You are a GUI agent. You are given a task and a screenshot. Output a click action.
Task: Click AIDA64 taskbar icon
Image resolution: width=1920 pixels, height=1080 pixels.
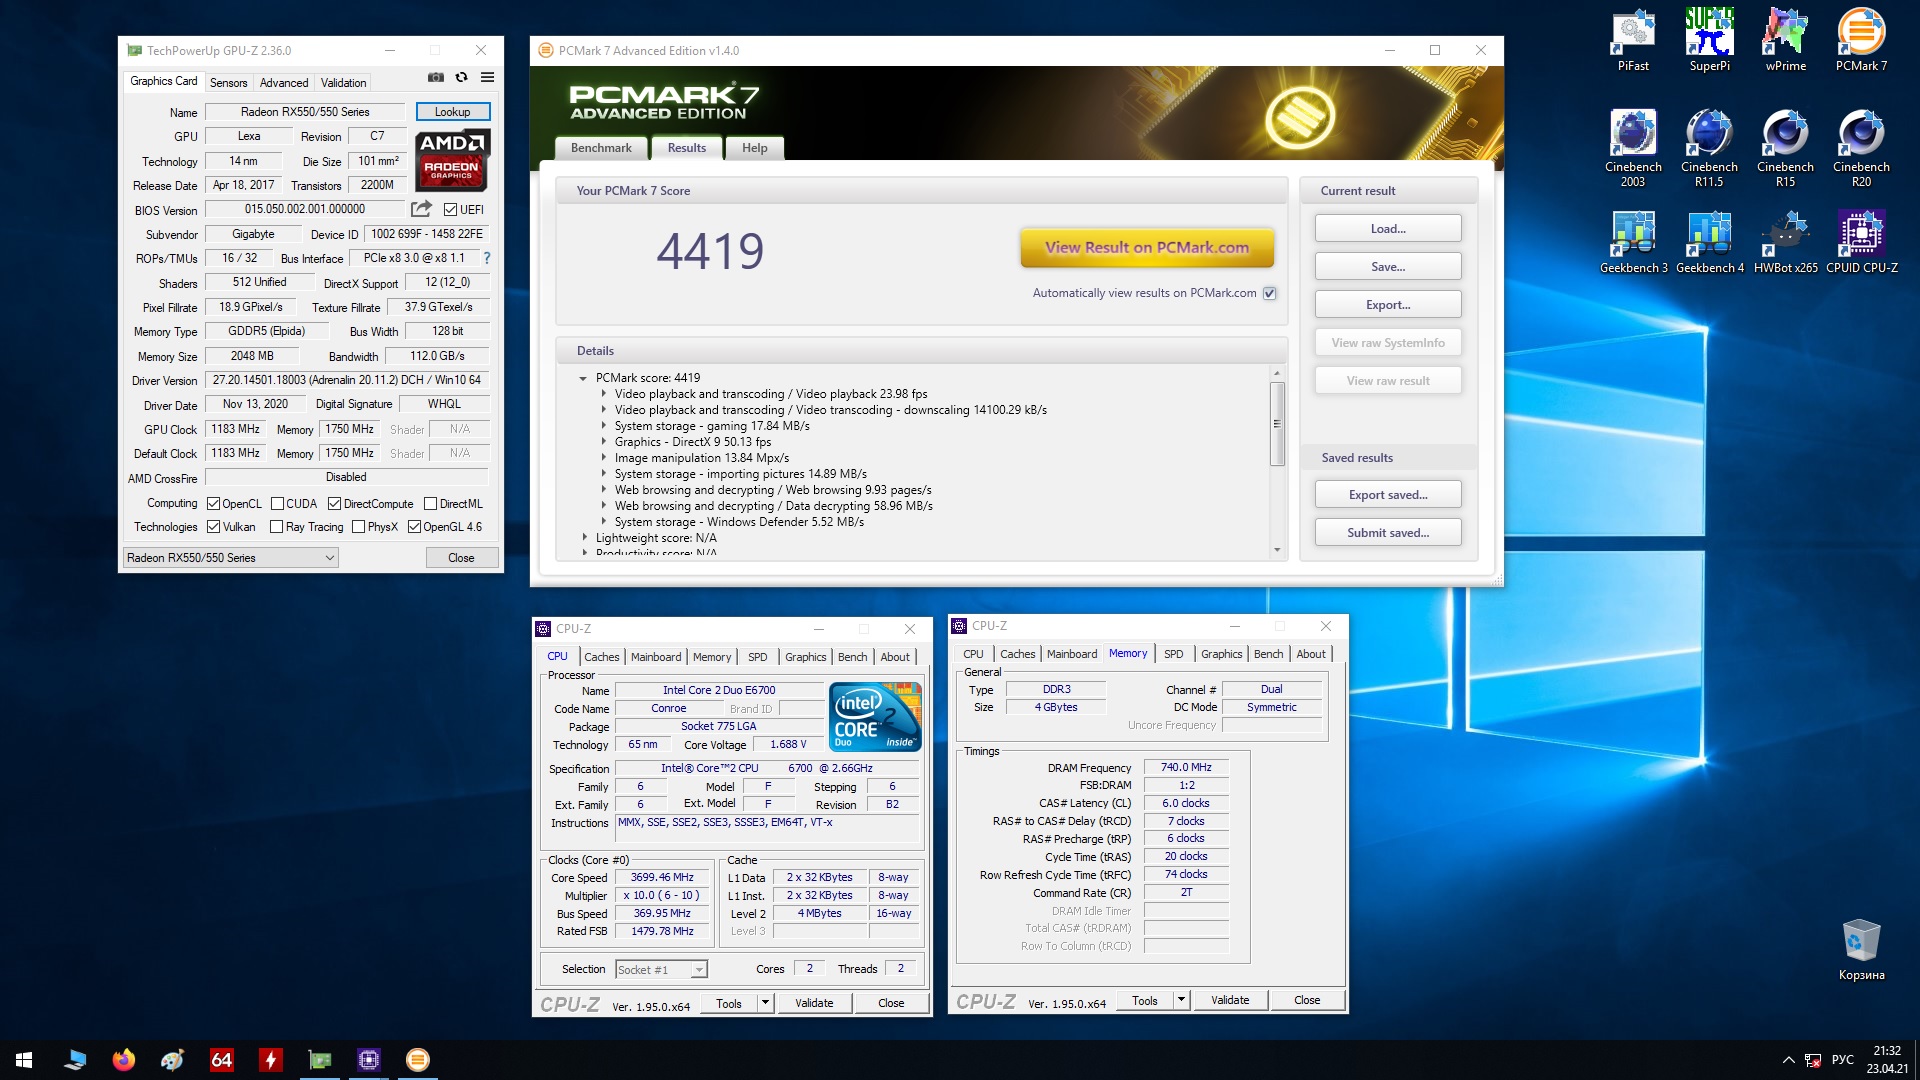click(x=221, y=1060)
